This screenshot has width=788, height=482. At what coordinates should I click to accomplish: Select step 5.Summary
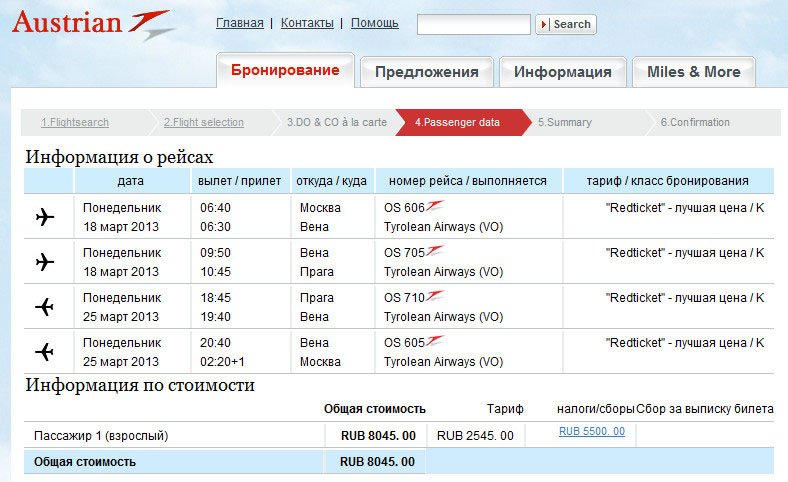click(565, 122)
